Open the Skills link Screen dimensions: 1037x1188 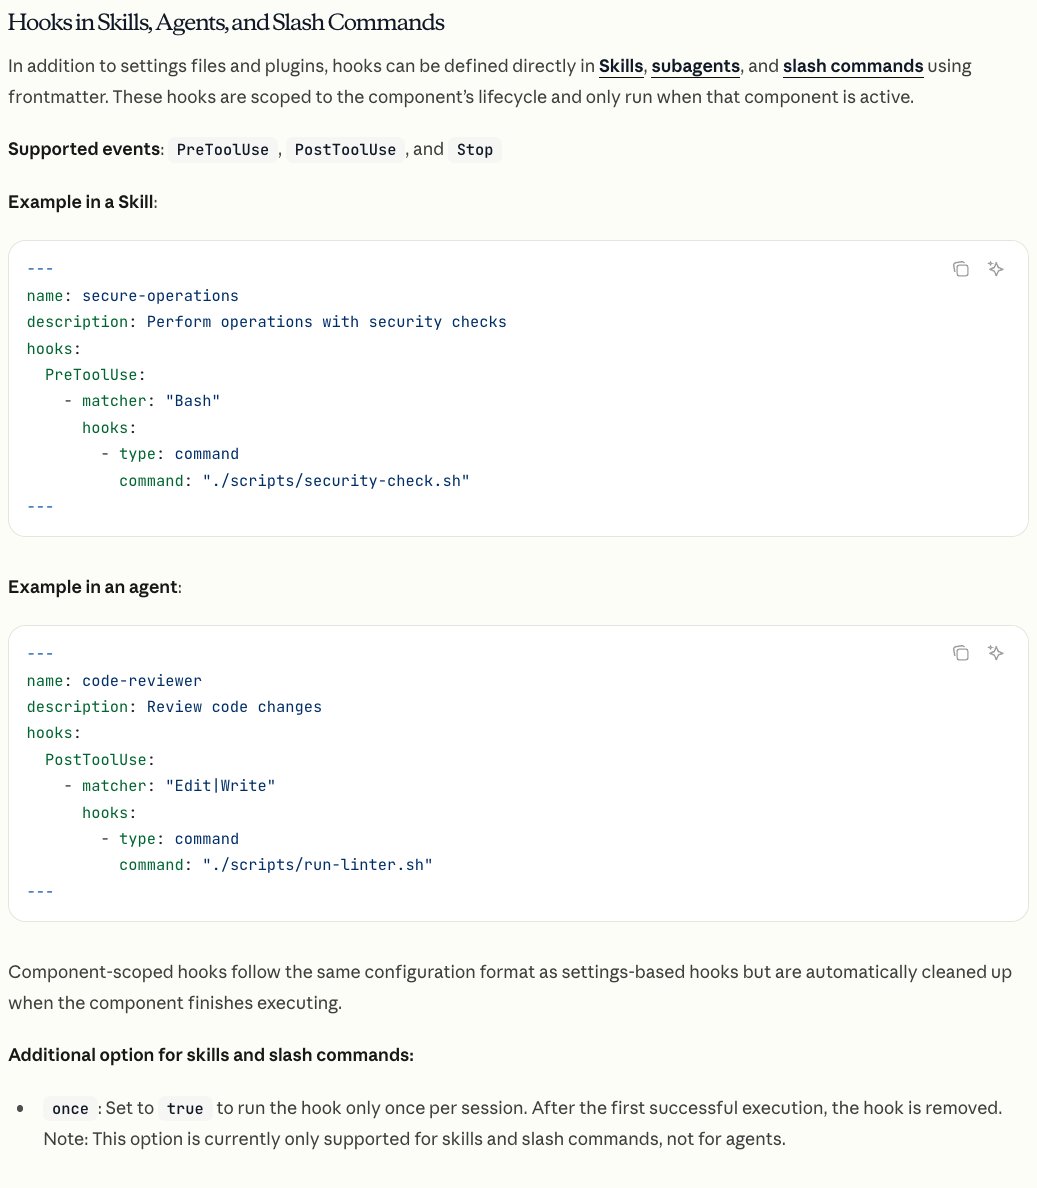620,67
